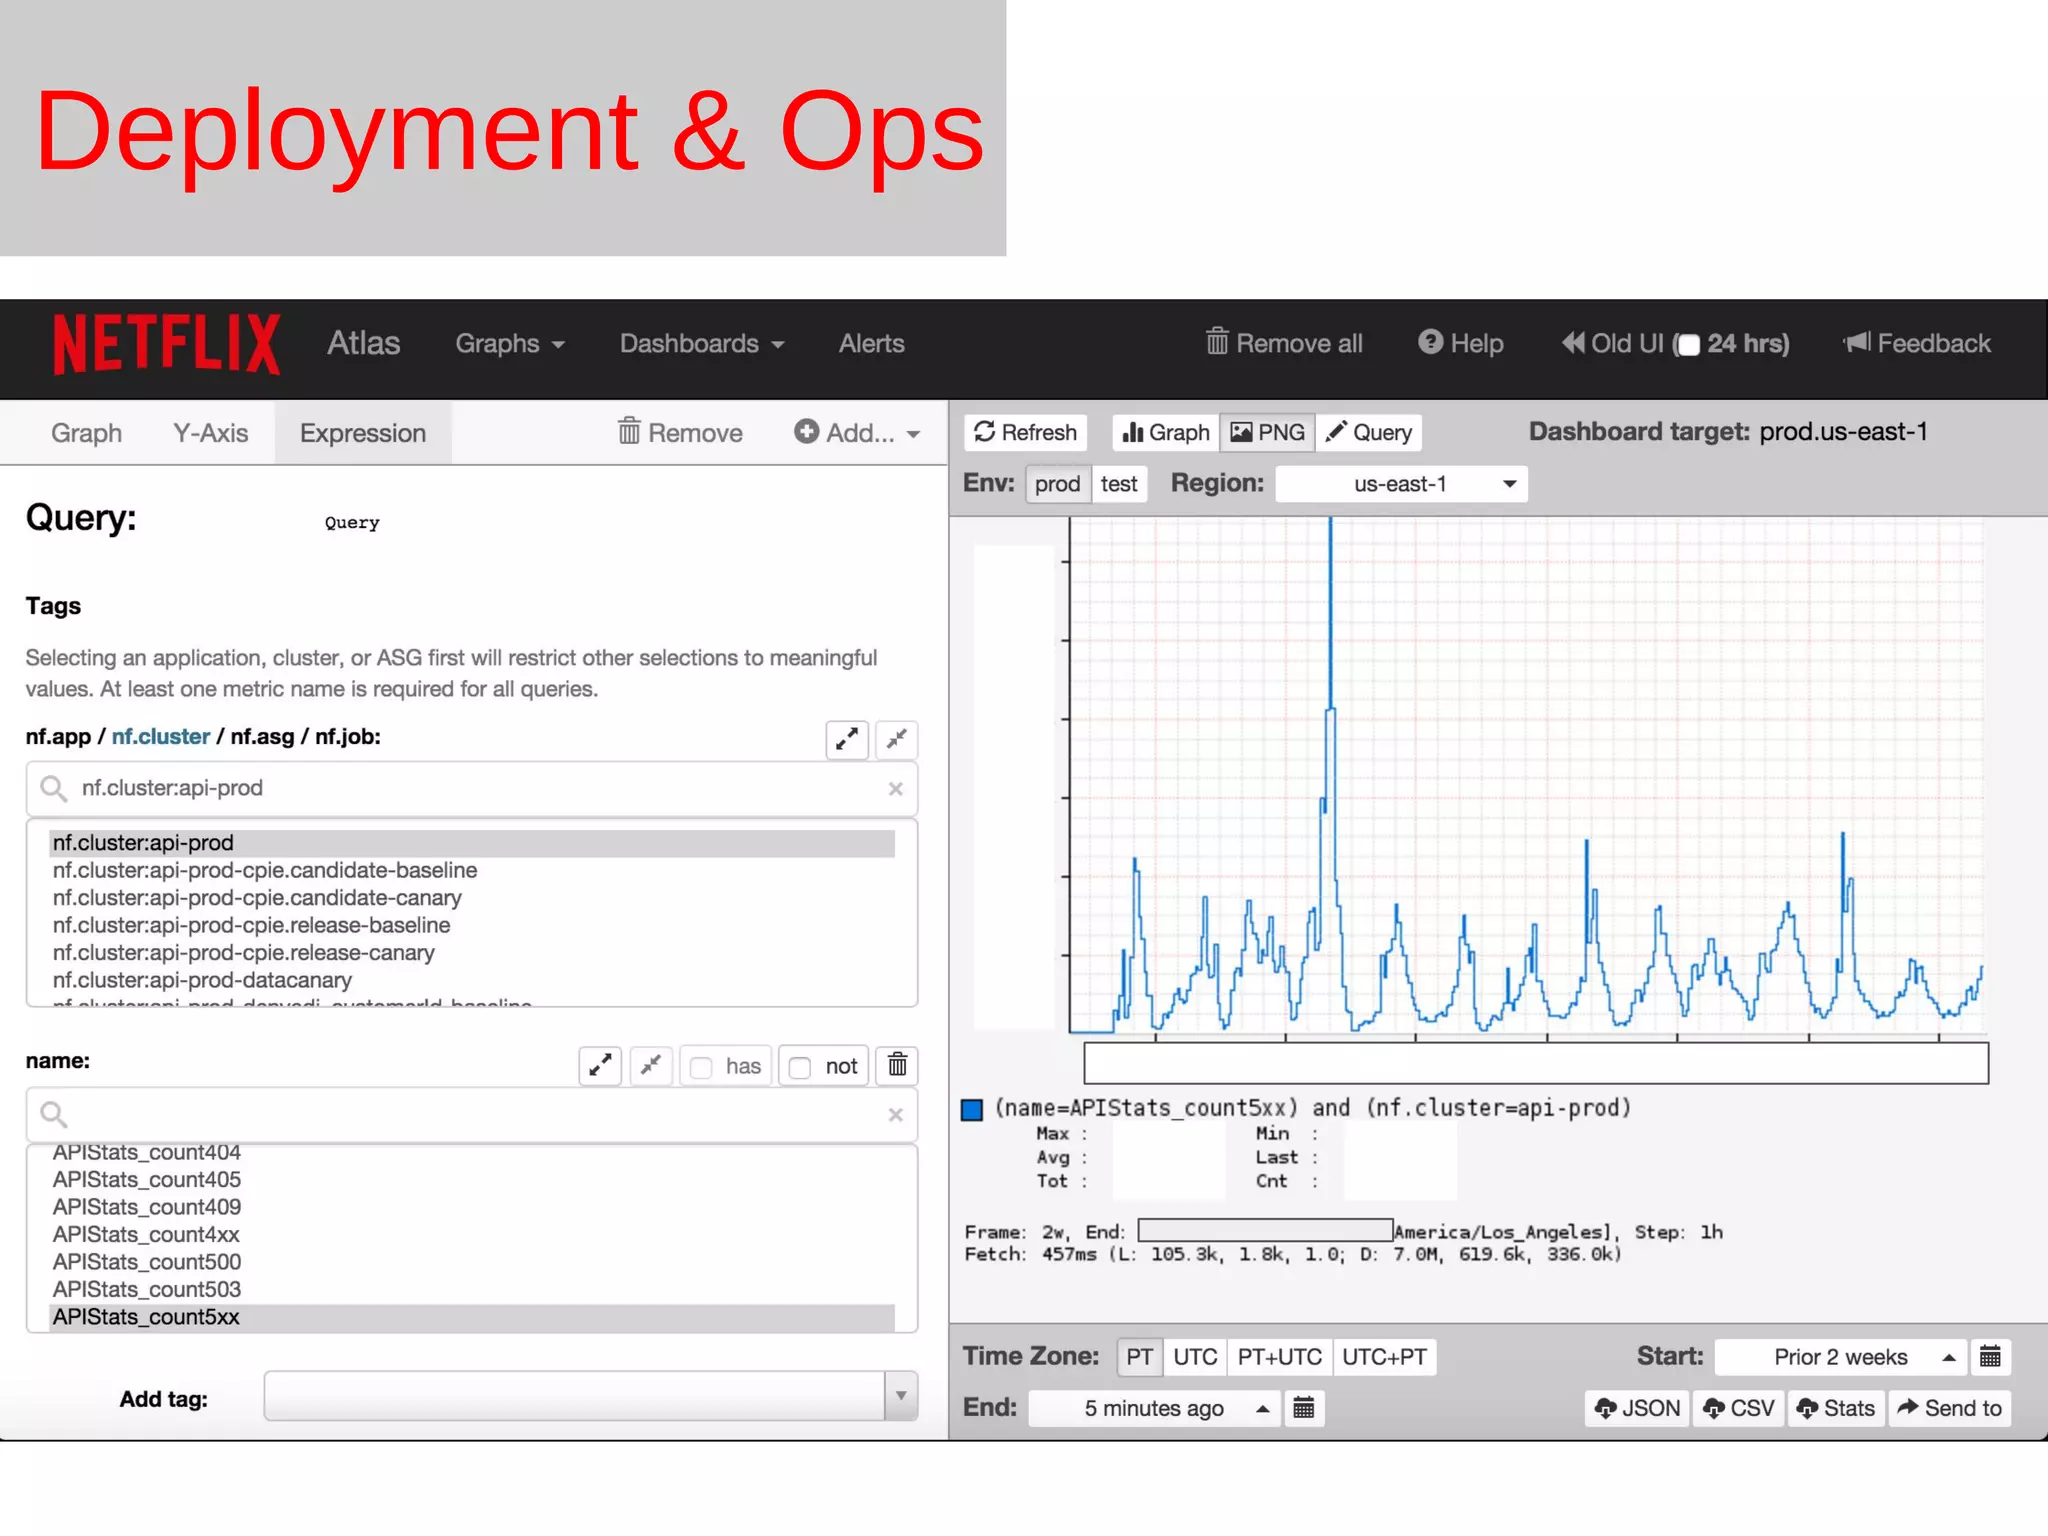This screenshot has height=1536, width=2048.
Task: Collapse the nf.cluster tag list
Action: [897, 740]
